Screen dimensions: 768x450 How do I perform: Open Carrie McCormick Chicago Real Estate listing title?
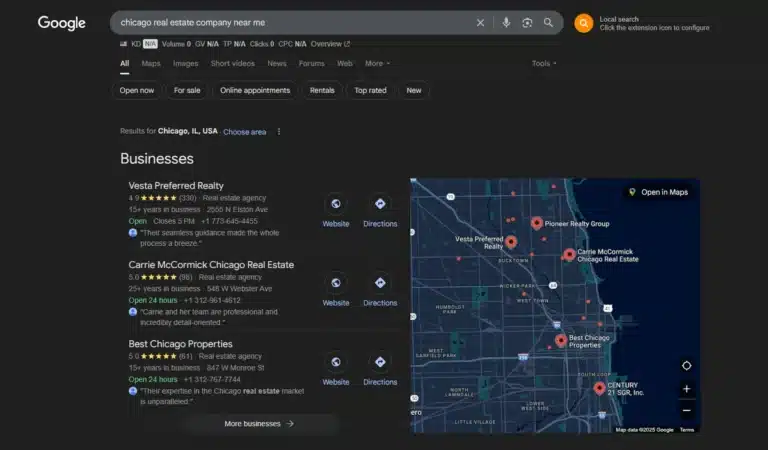click(x=211, y=265)
